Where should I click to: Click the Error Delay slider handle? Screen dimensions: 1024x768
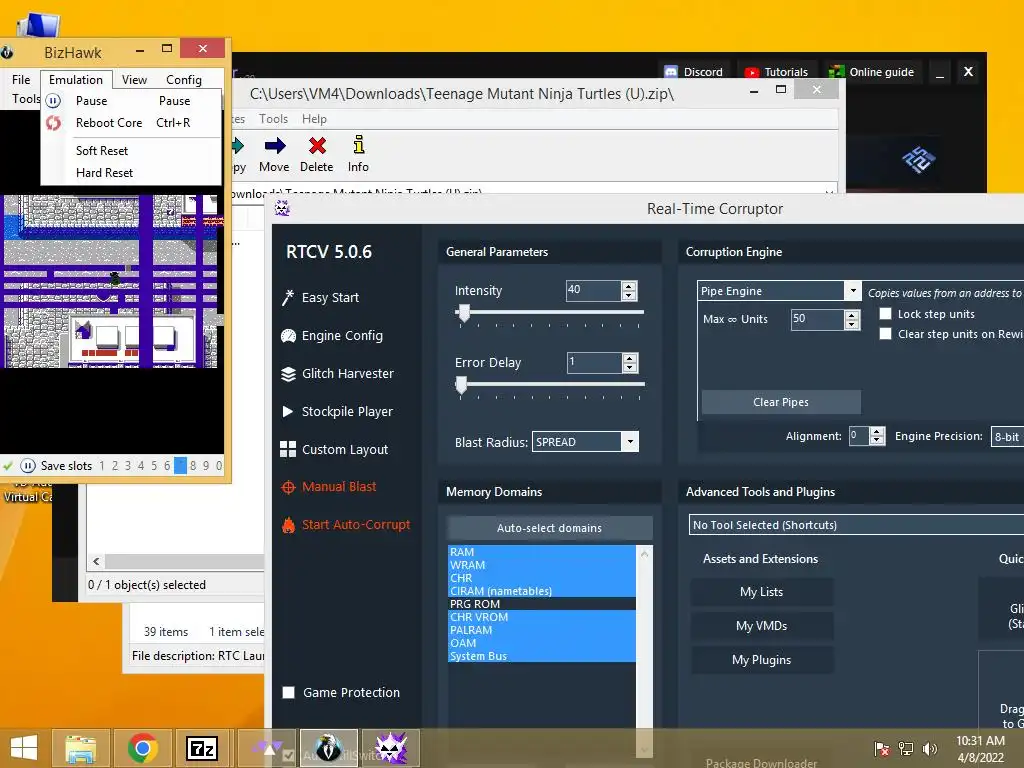pos(461,385)
